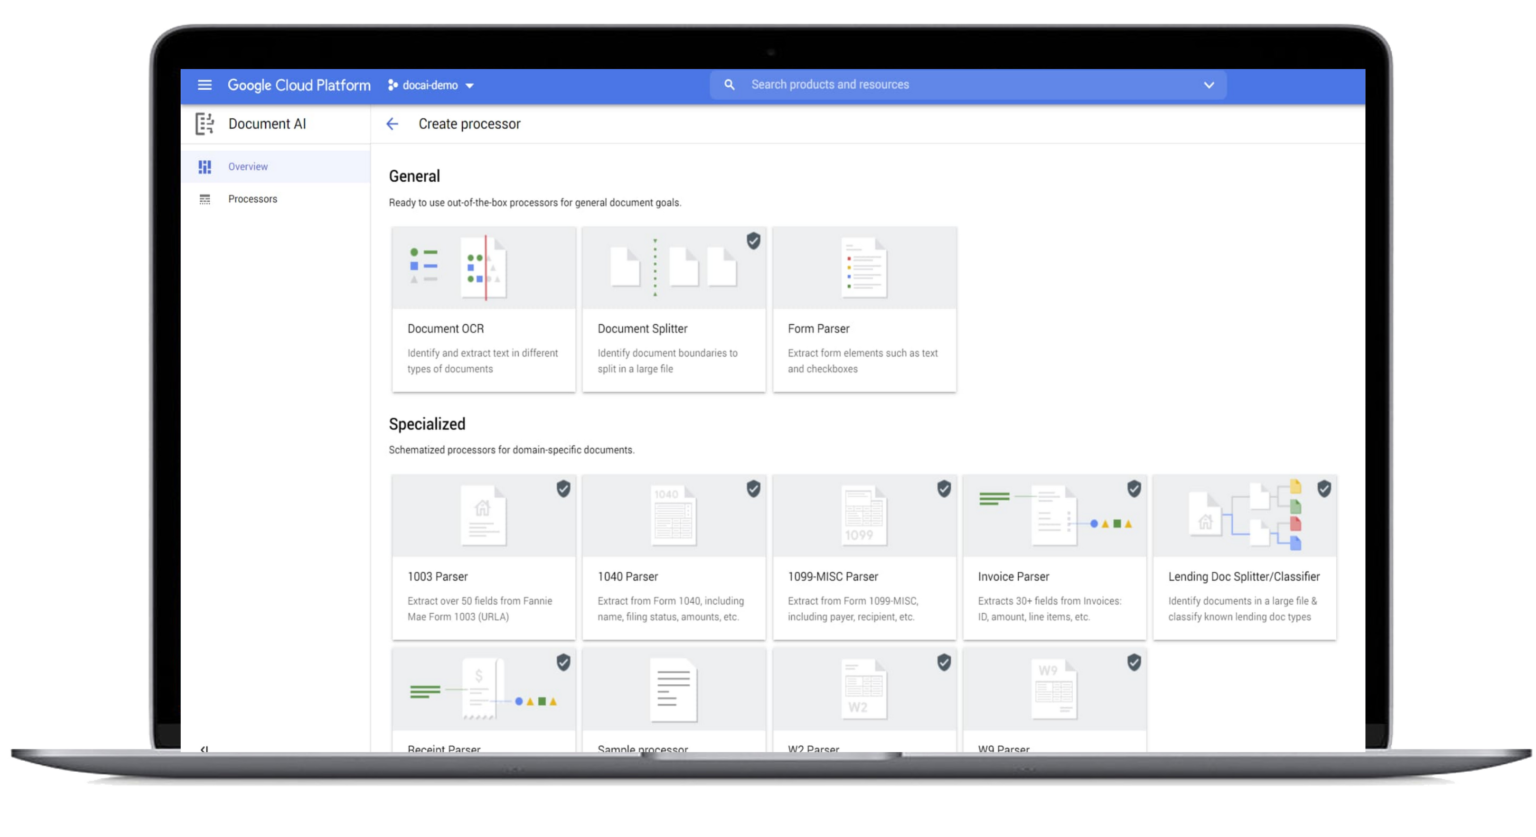Click the shield badge on W2 Parser

tap(944, 663)
